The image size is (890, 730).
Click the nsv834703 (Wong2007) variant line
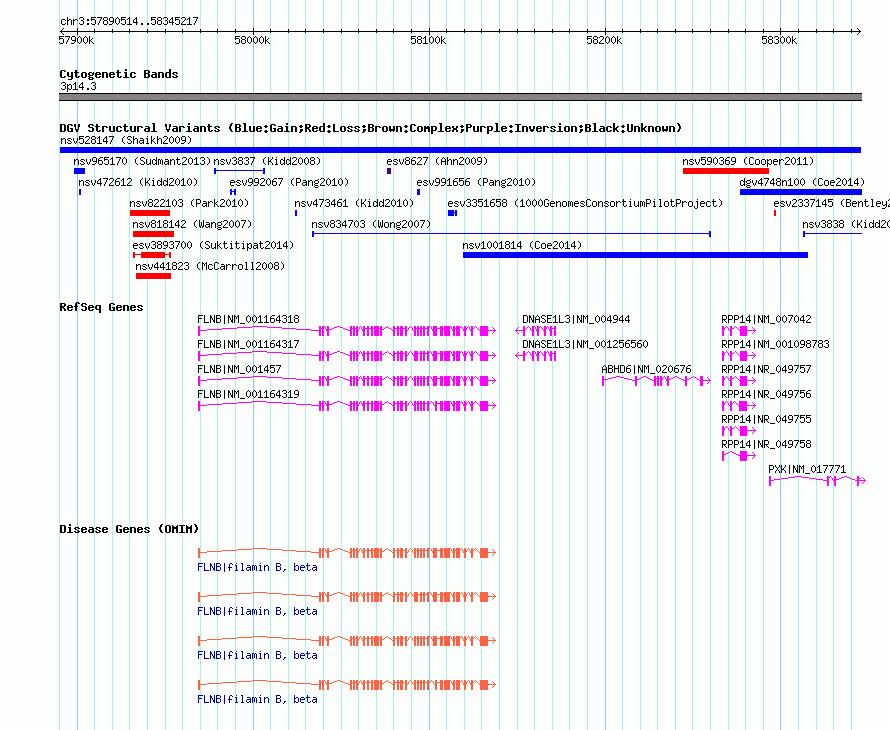tap(511, 234)
